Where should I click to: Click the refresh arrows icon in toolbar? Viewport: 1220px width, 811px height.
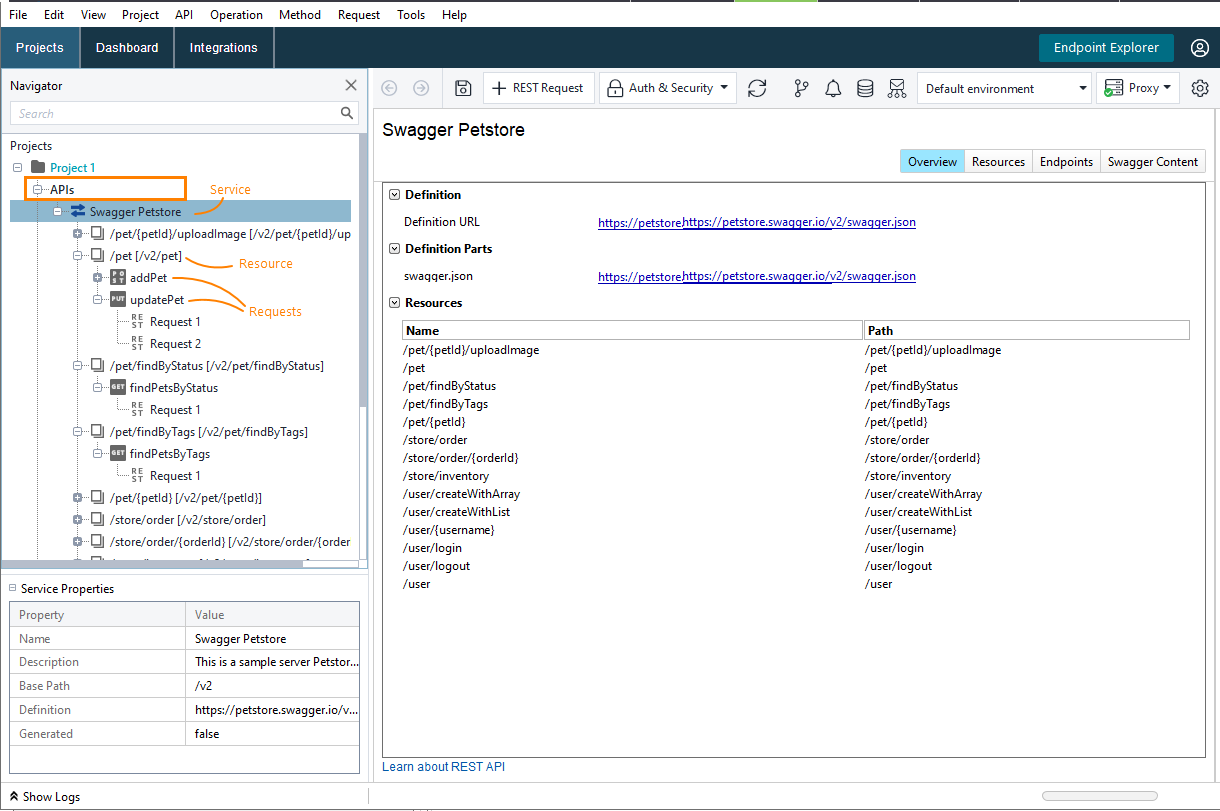pyautogui.click(x=757, y=88)
